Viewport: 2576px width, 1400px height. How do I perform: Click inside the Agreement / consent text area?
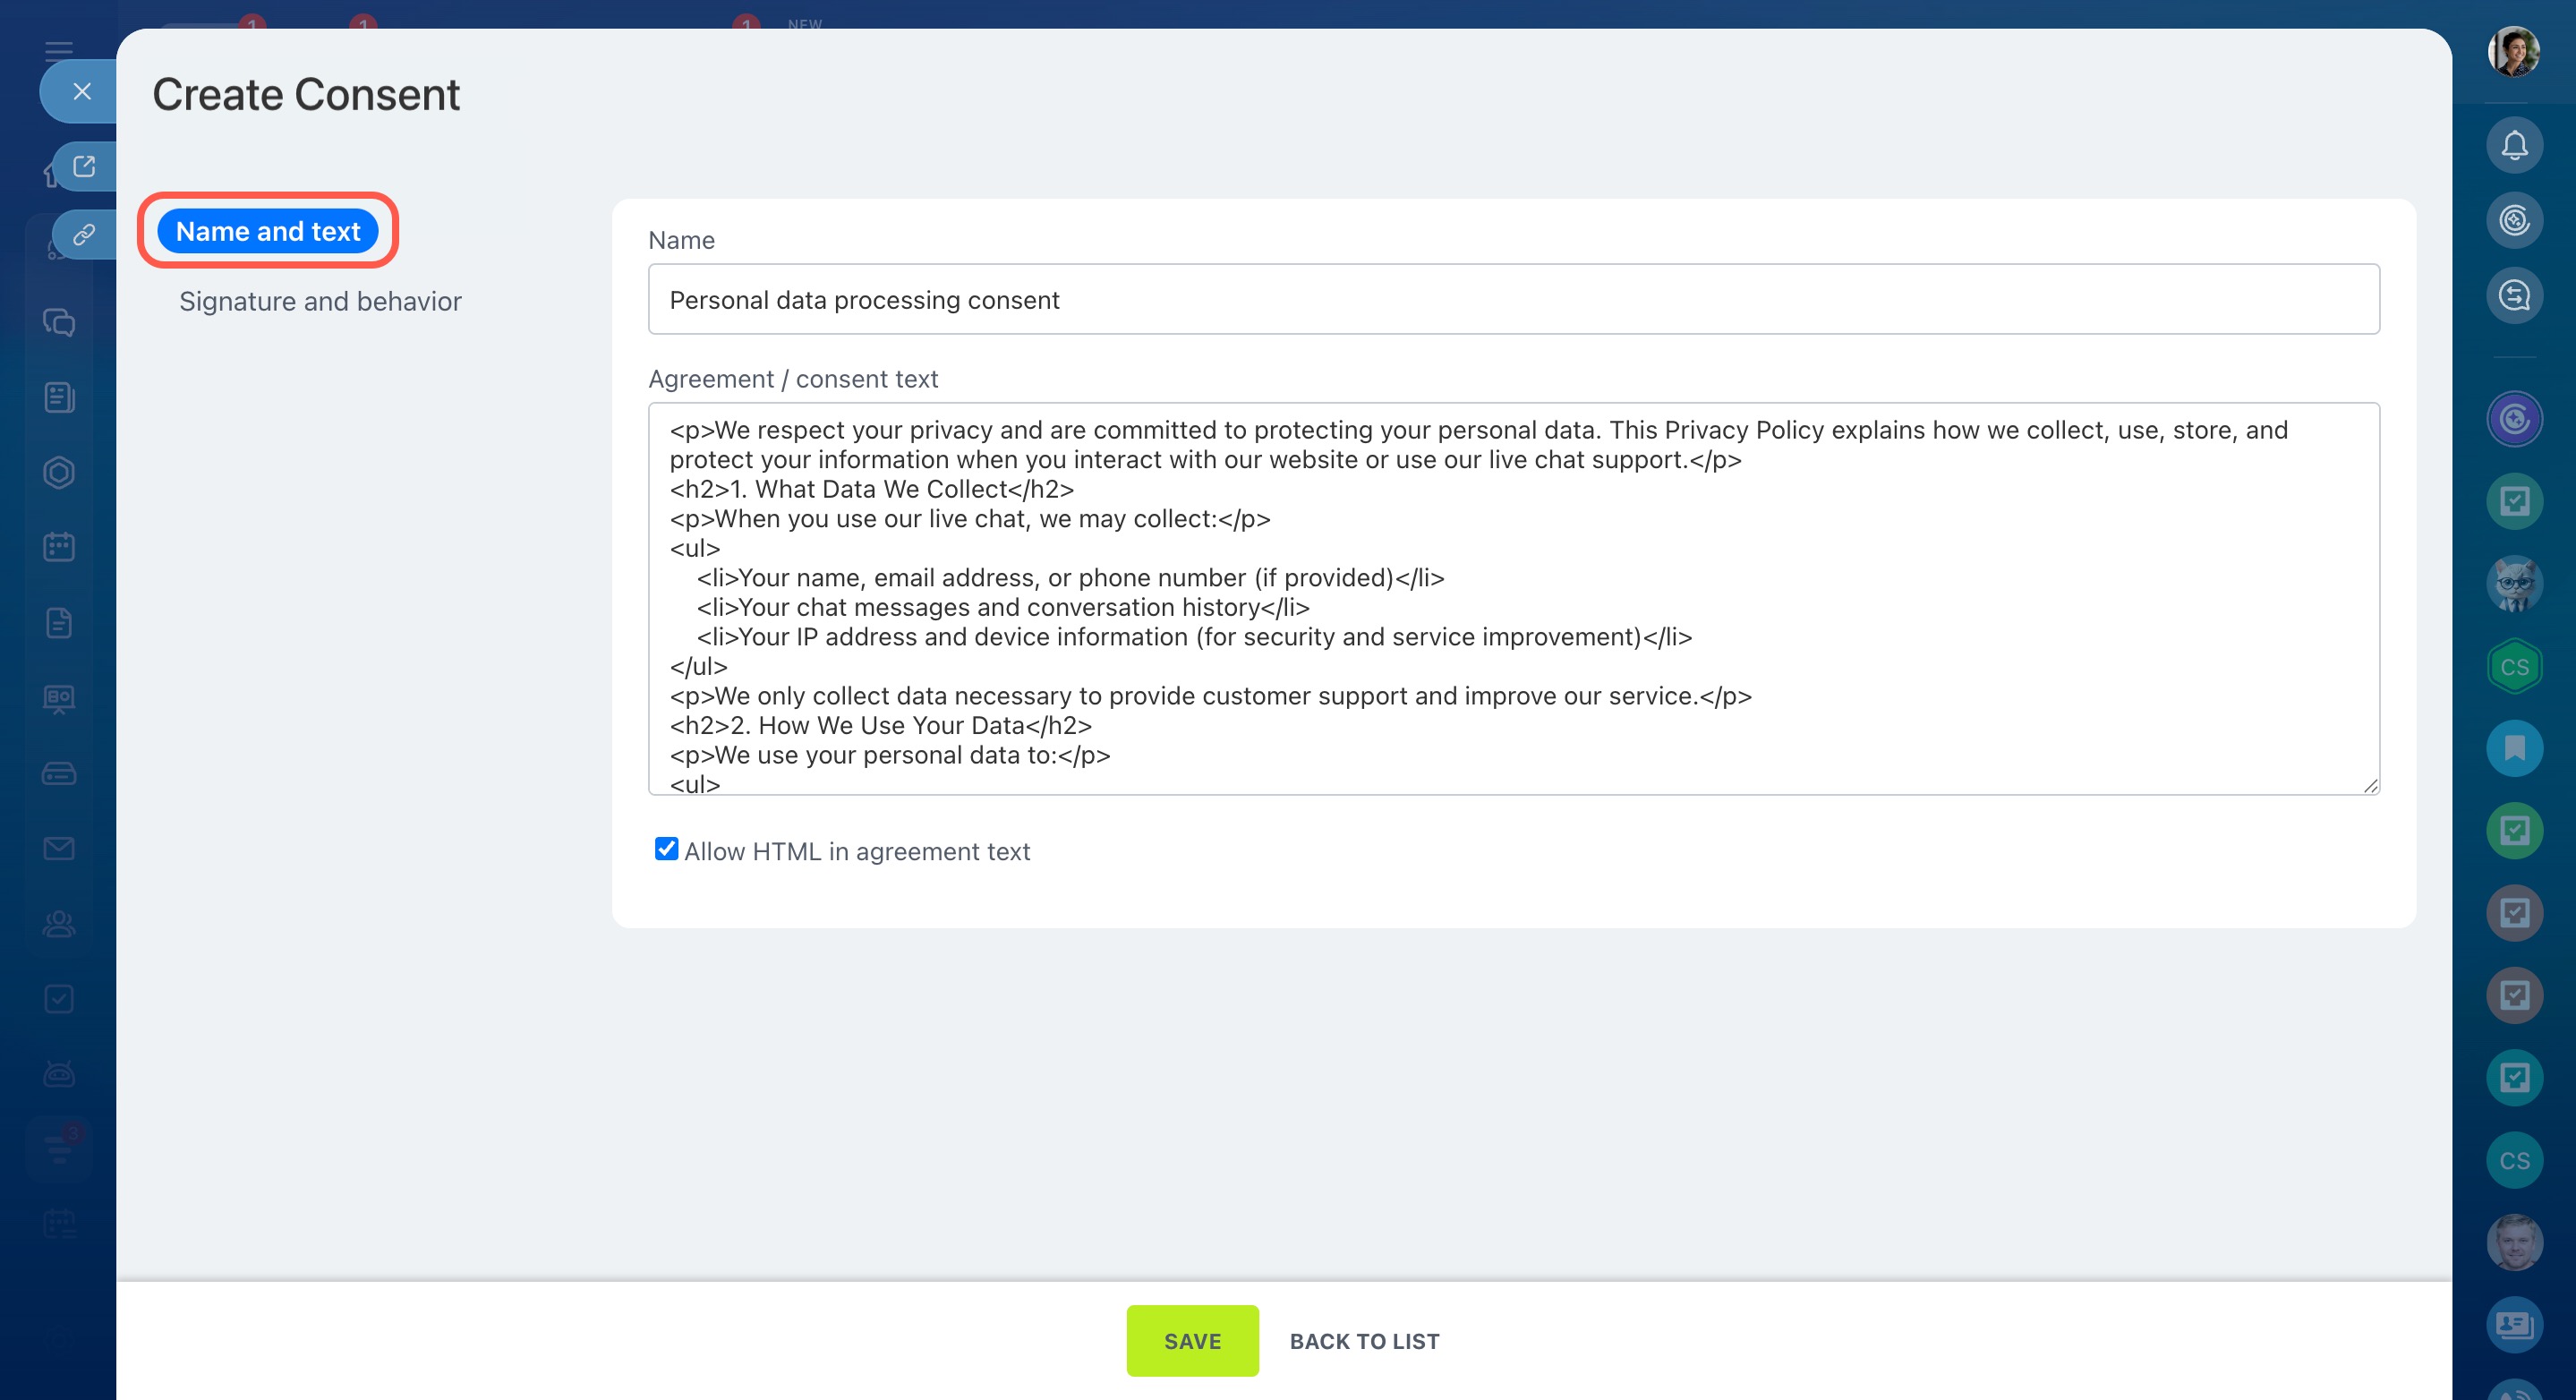pyautogui.click(x=1513, y=598)
